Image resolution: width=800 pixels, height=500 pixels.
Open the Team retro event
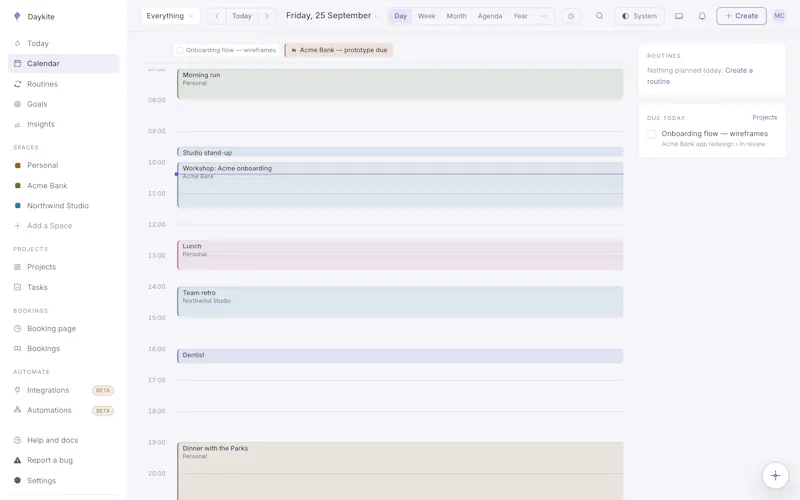point(400,302)
